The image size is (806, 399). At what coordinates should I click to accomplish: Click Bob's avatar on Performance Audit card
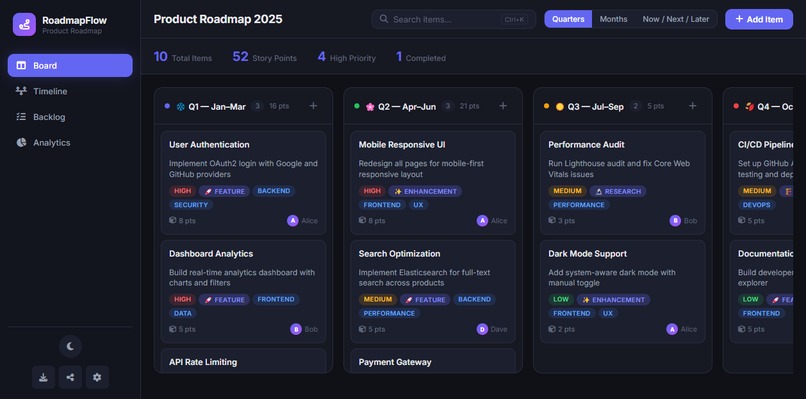tap(675, 221)
